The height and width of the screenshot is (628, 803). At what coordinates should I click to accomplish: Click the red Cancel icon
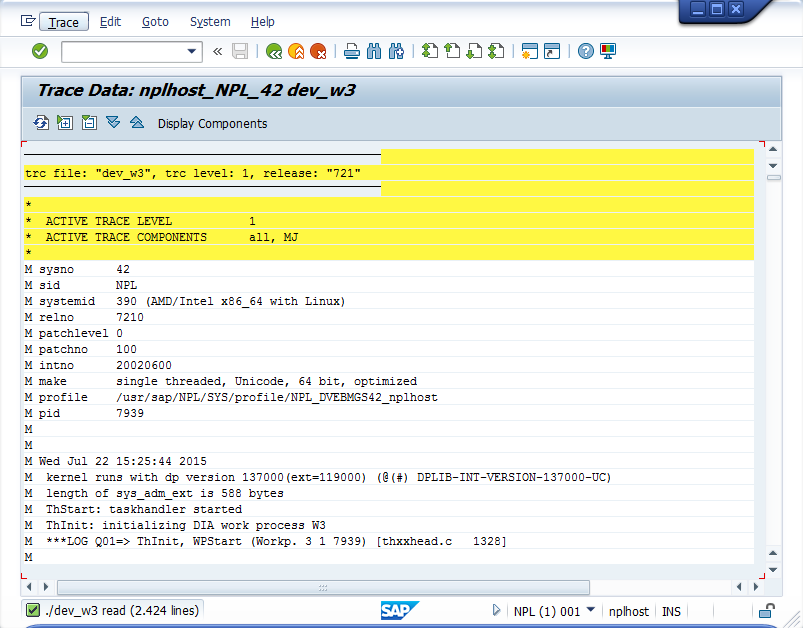[x=318, y=51]
